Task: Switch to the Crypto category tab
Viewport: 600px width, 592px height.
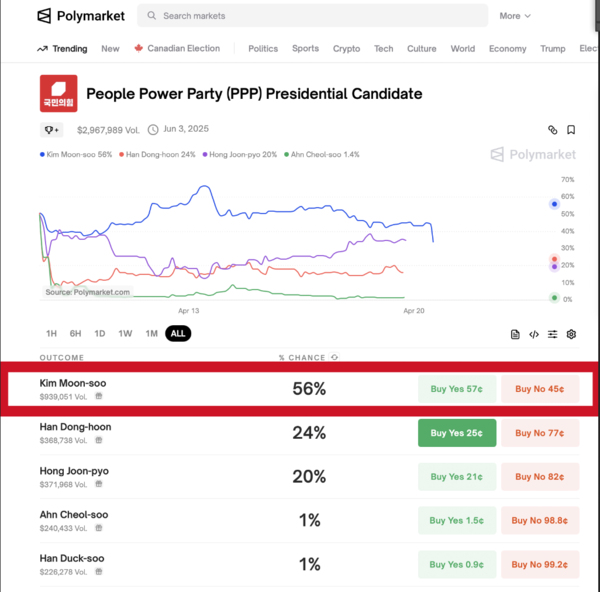Action: (x=346, y=48)
